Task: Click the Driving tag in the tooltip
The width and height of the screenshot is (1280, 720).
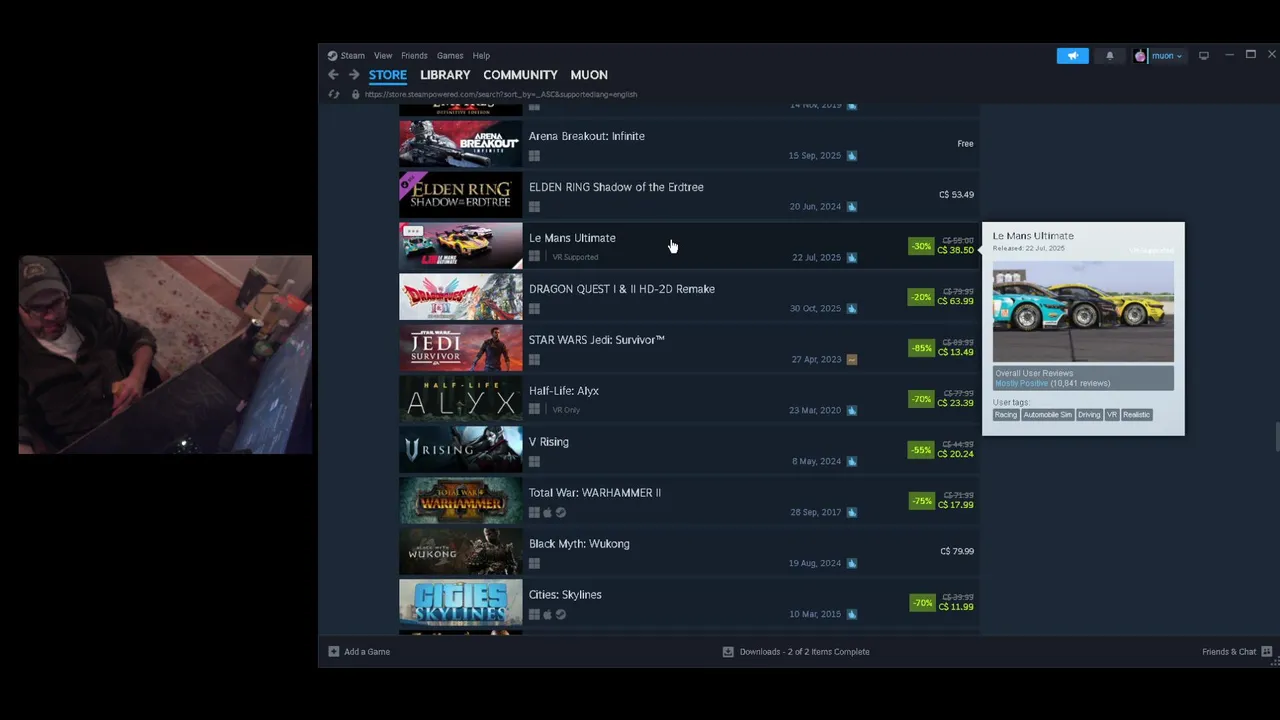Action: (x=1089, y=415)
